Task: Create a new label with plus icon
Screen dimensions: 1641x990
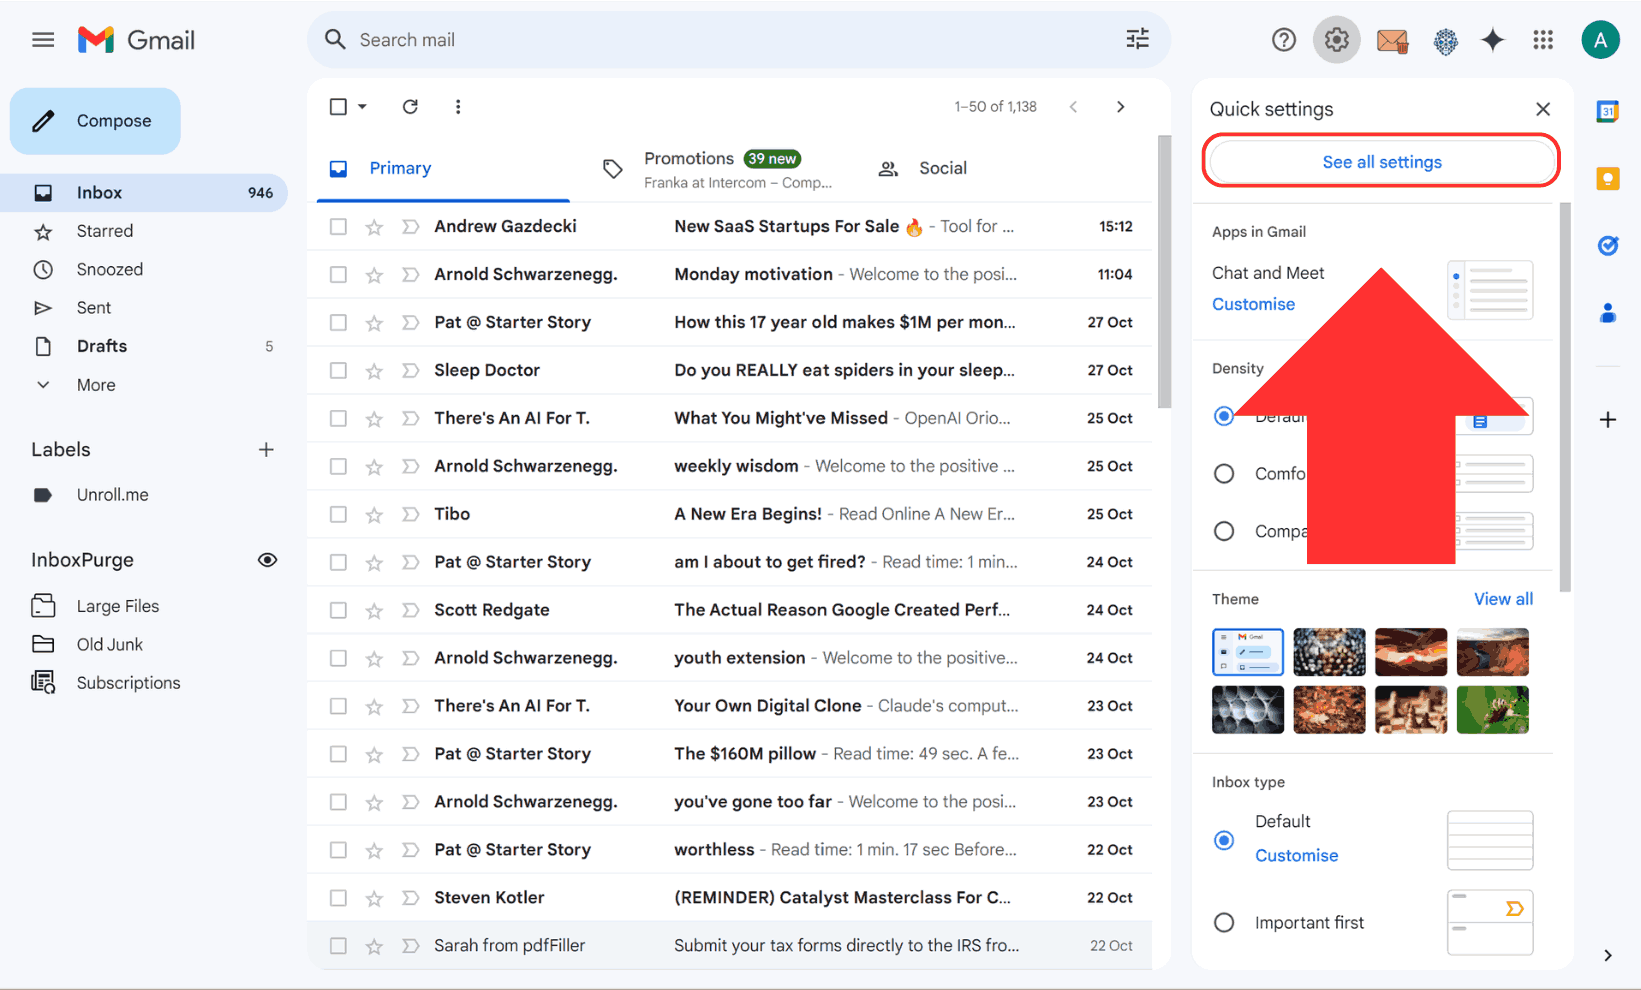Action: click(x=266, y=450)
